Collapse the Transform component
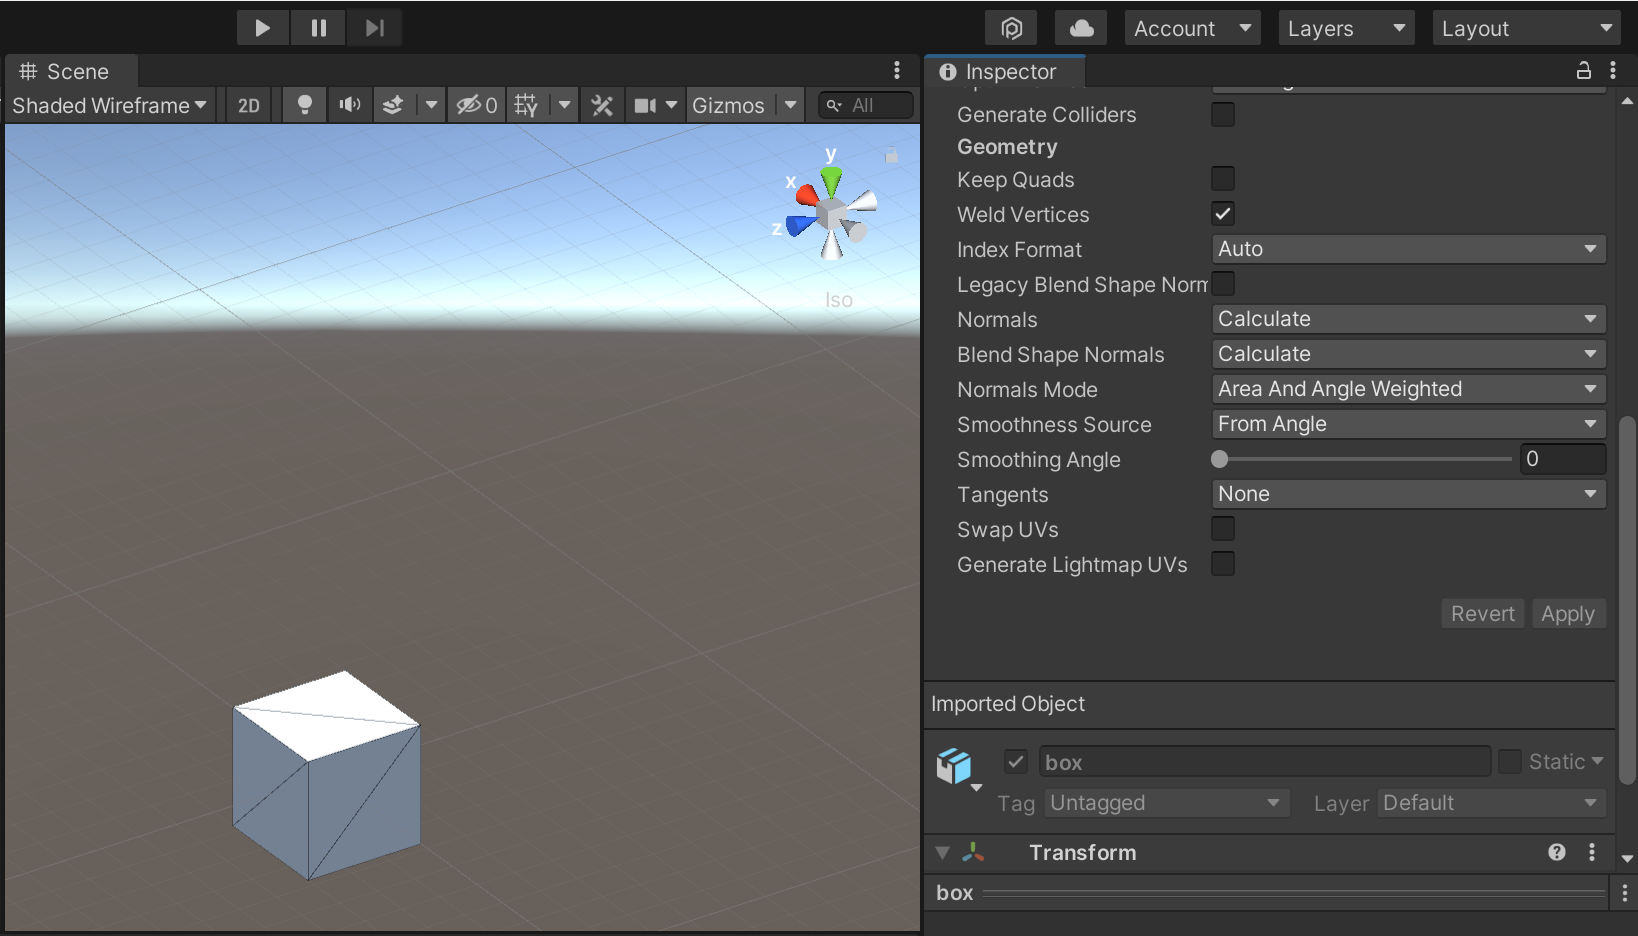Screen dimensions: 1638x936 (x=942, y=853)
